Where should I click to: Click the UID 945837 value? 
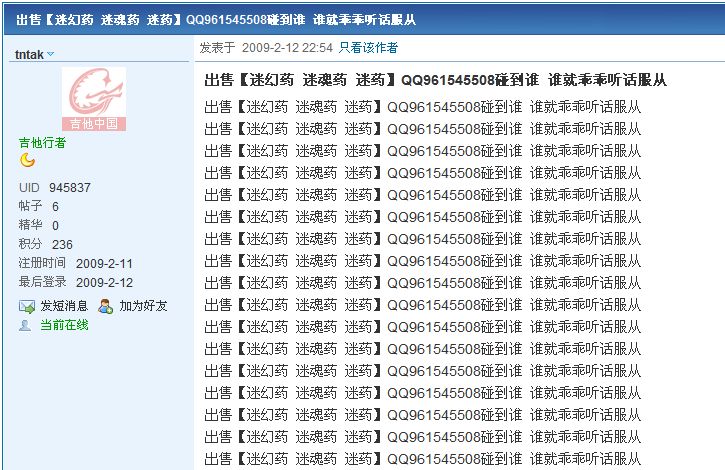tap(70, 187)
